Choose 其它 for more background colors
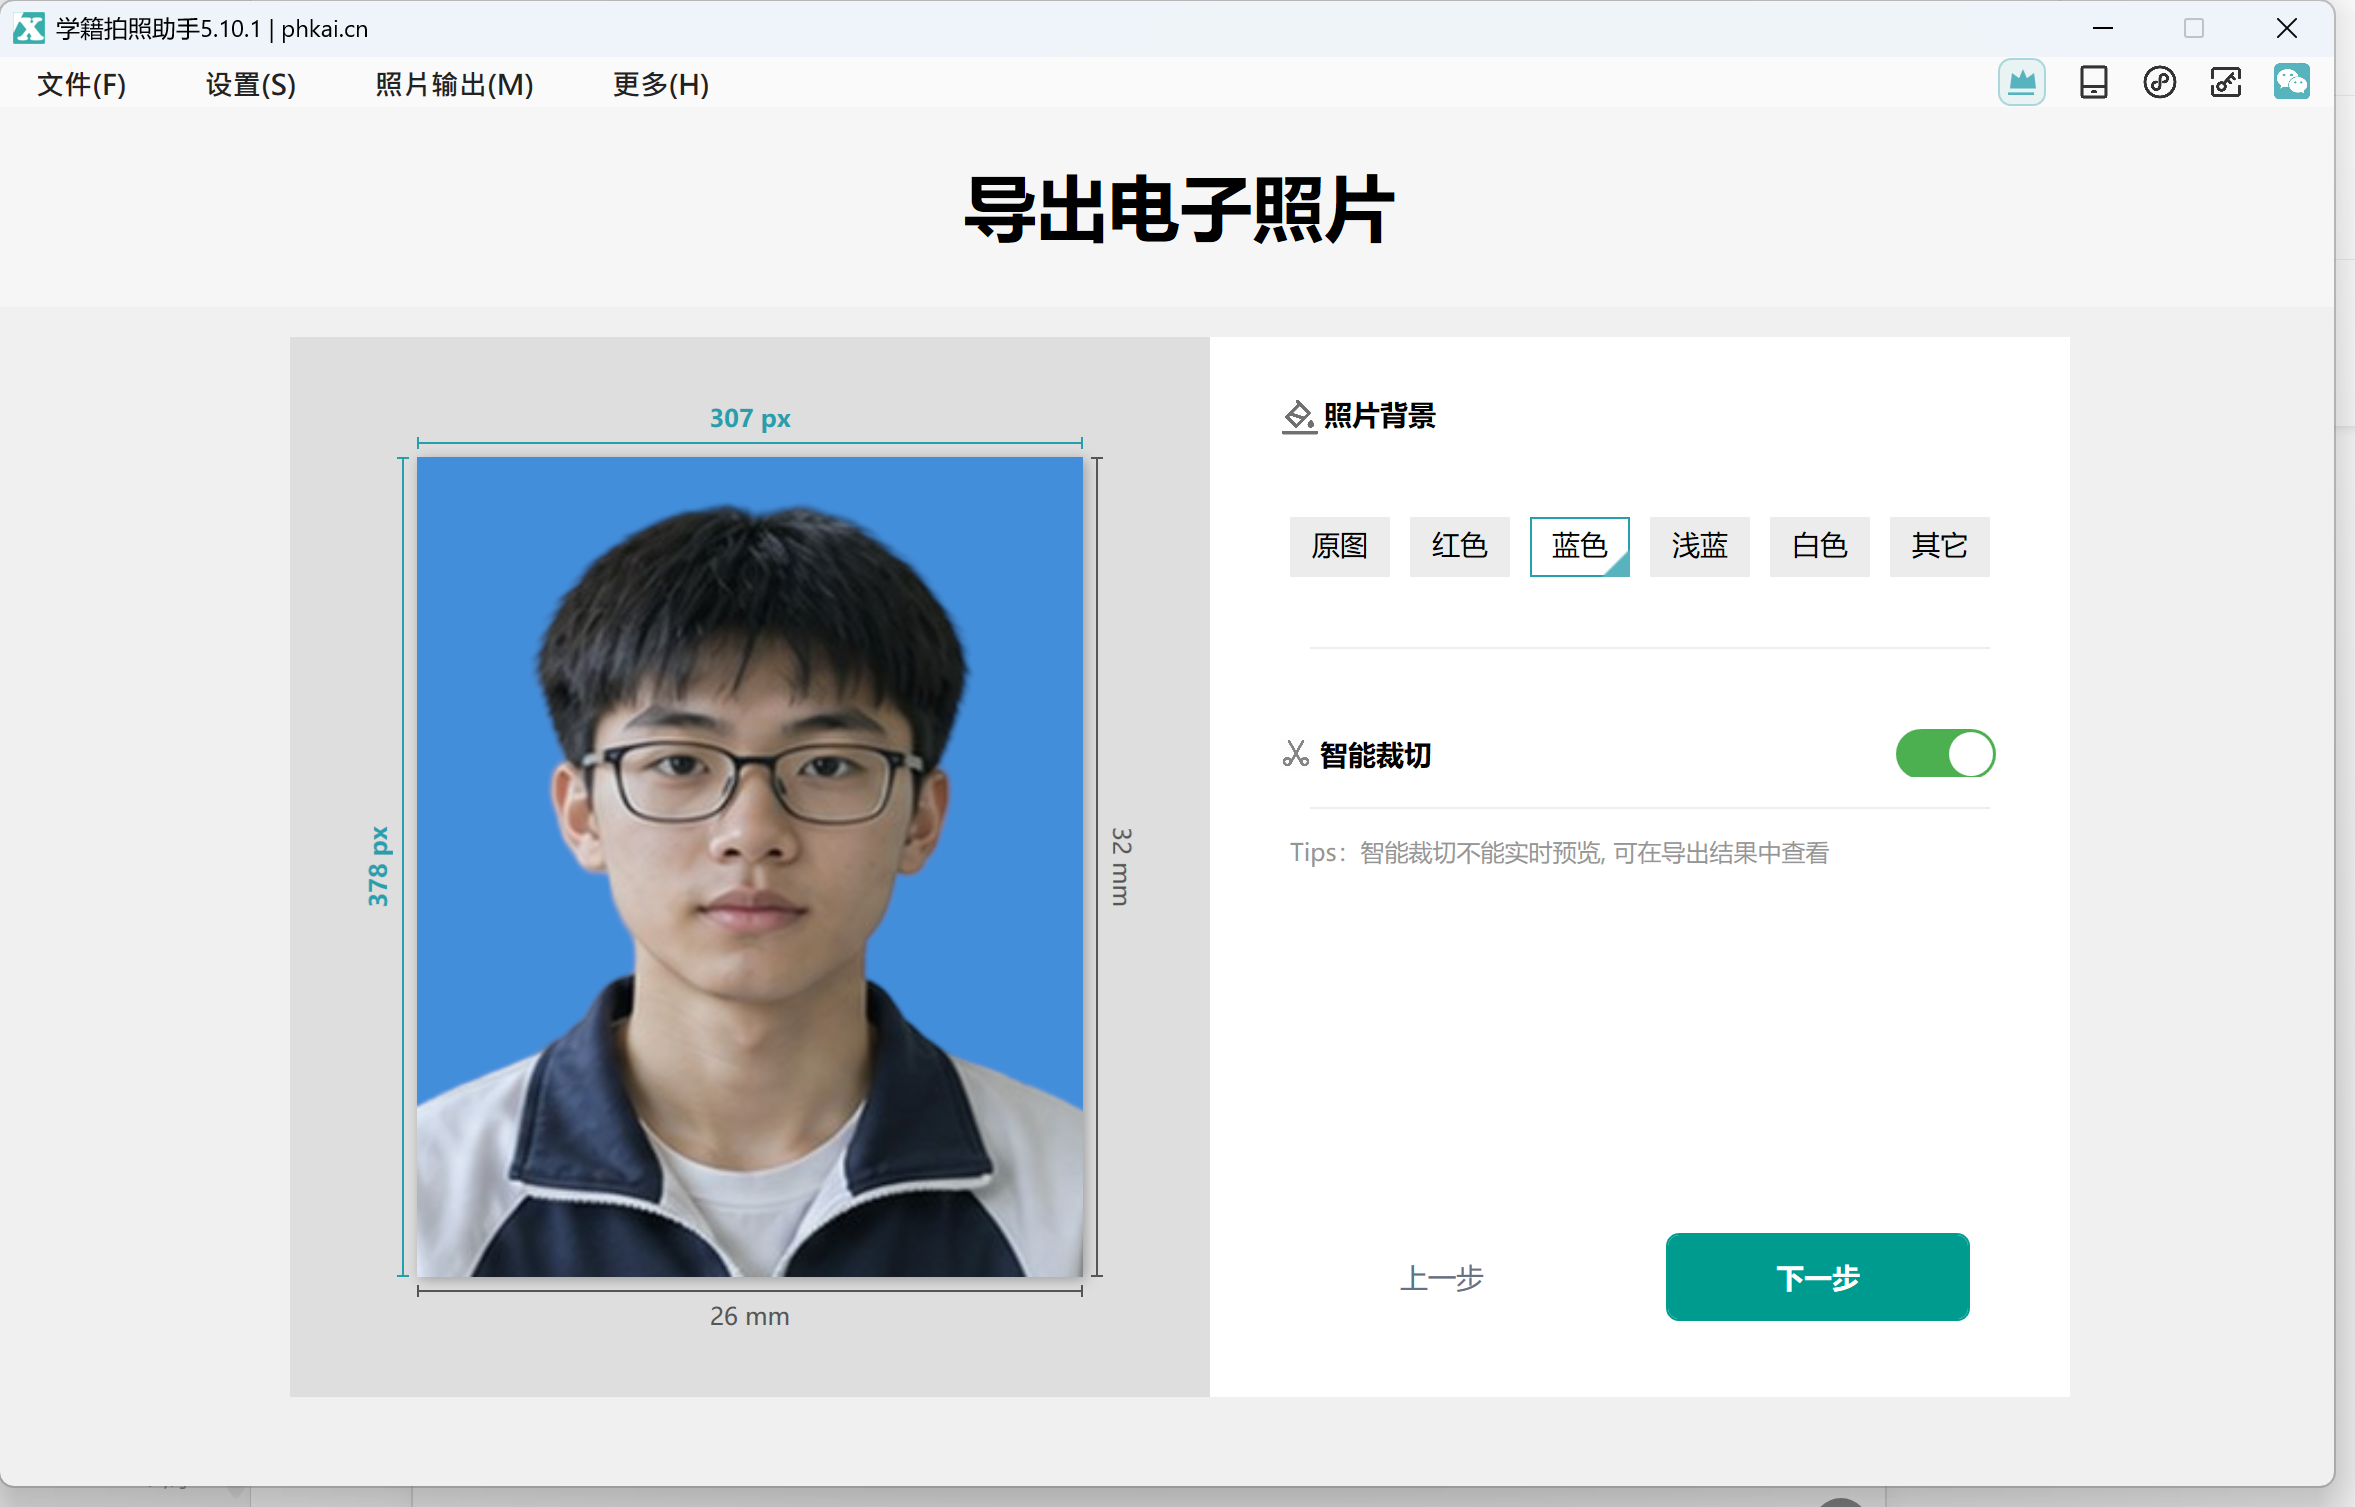 pyautogui.click(x=1939, y=546)
